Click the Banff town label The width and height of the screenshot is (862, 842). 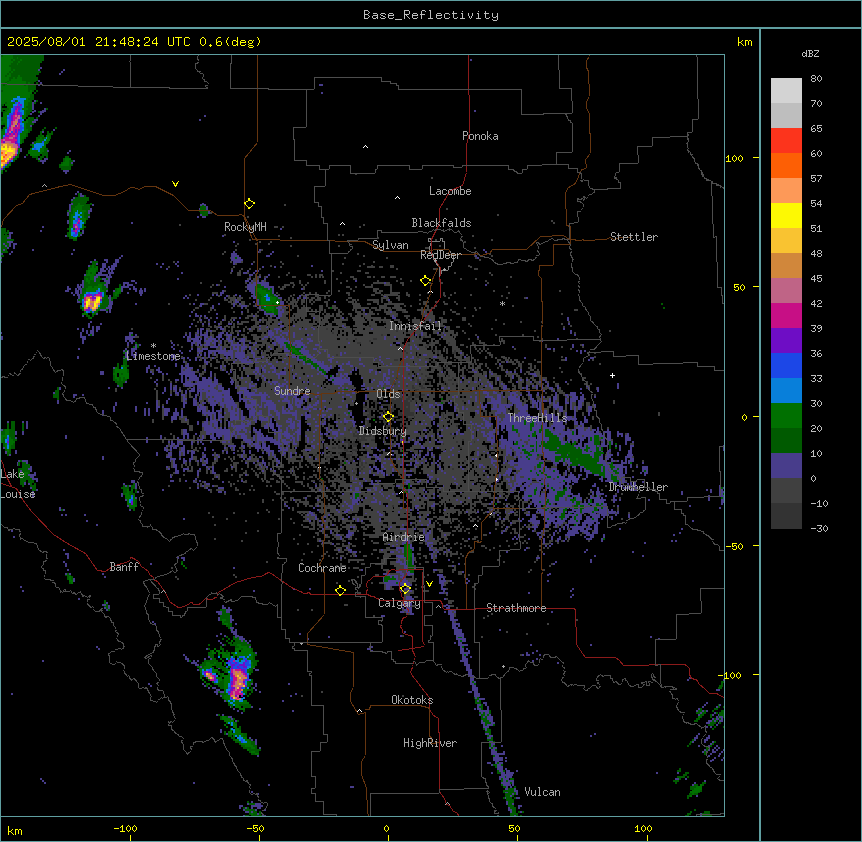pyautogui.click(x=124, y=567)
